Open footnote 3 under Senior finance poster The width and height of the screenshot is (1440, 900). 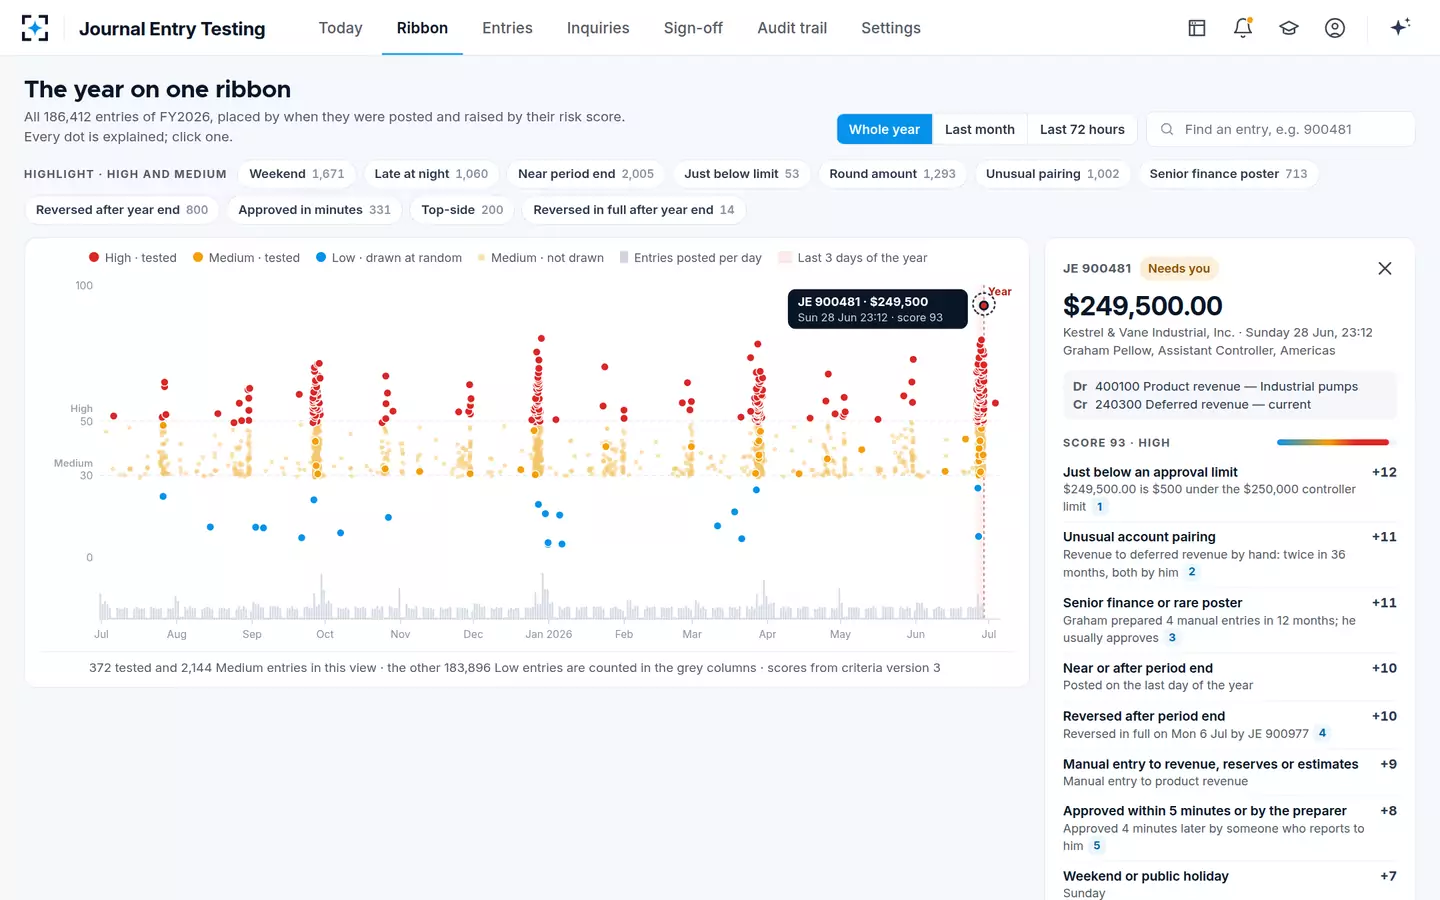(1172, 638)
